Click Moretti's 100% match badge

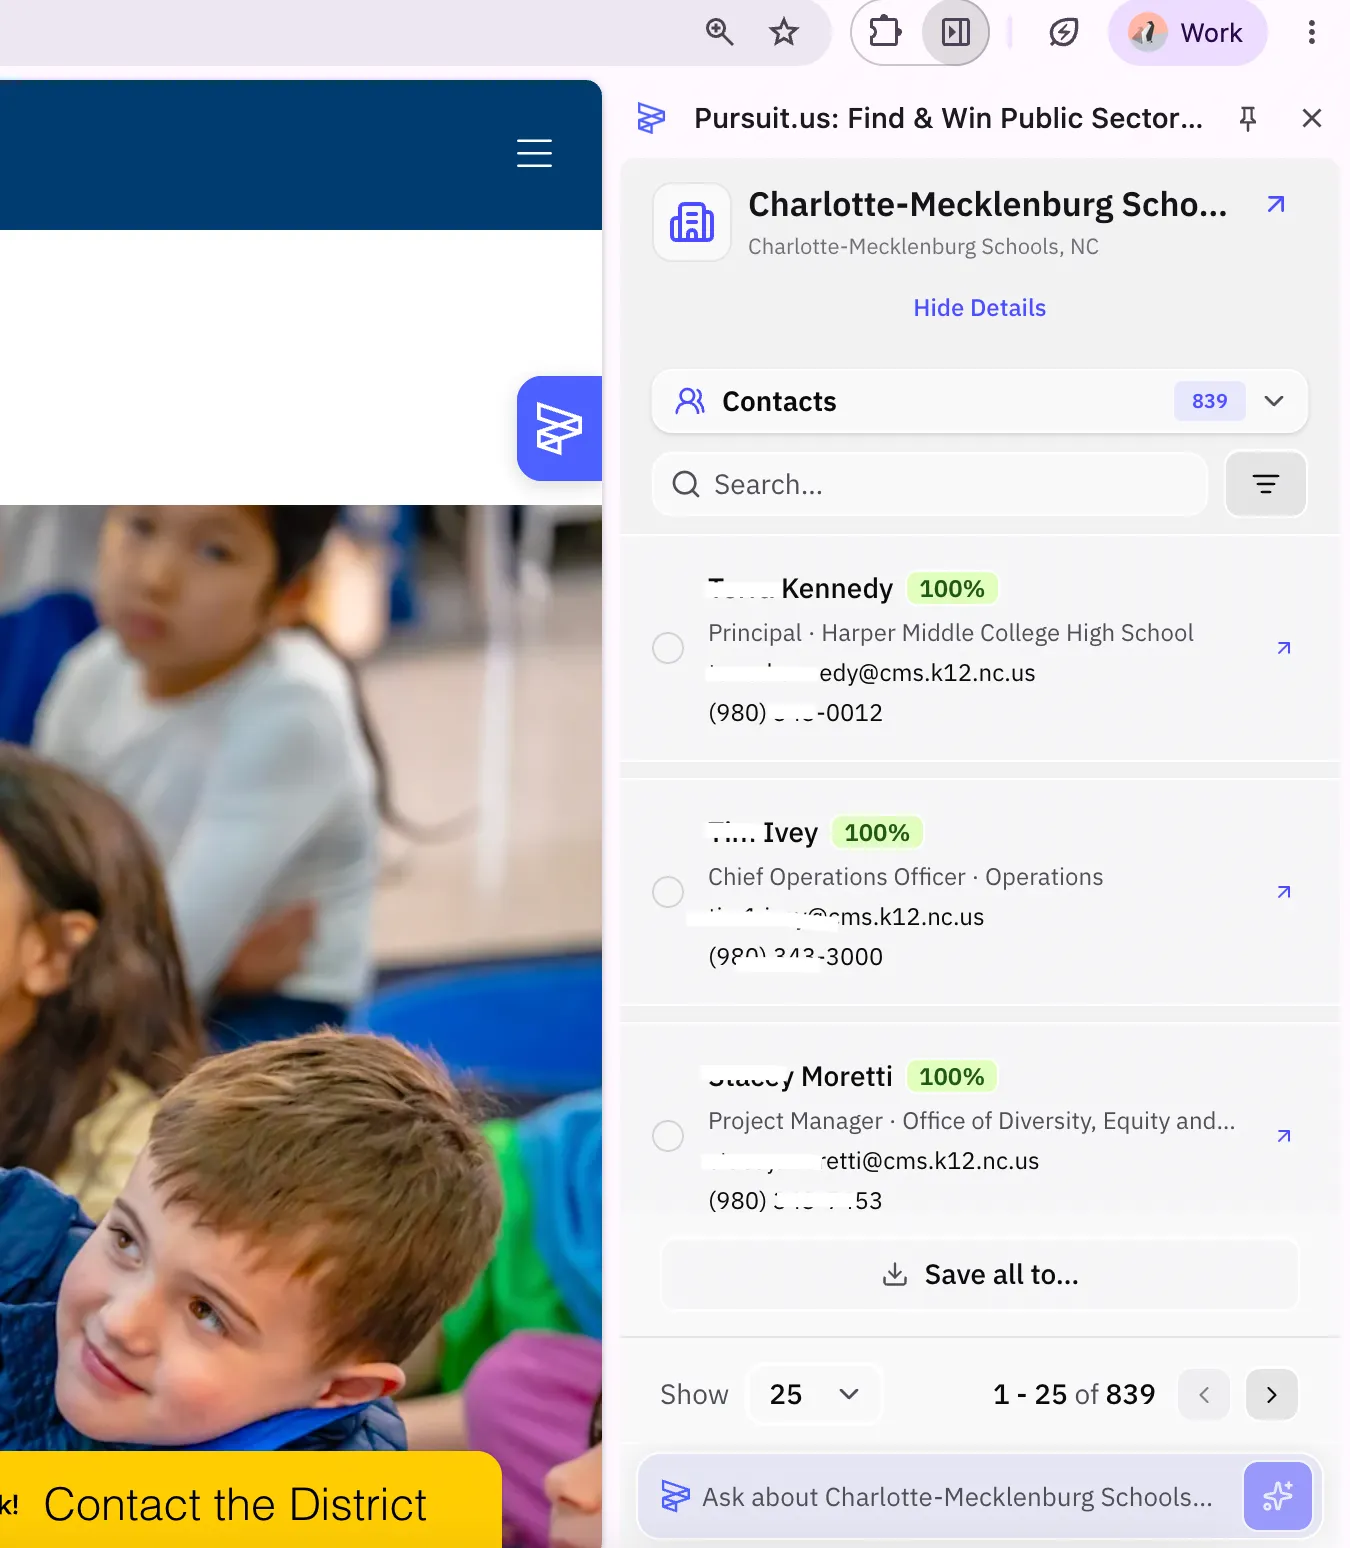tap(952, 1077)
